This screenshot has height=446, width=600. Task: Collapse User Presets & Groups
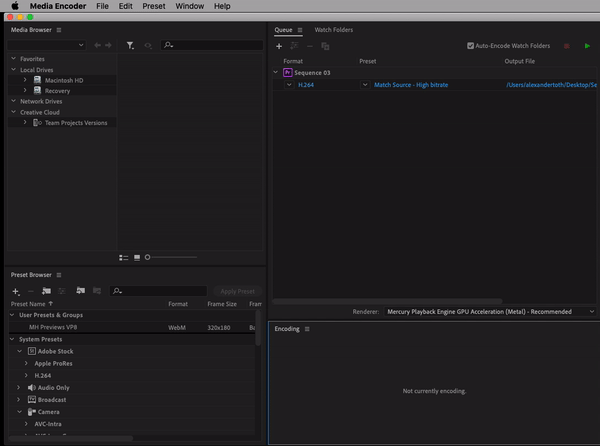(12, 315)
